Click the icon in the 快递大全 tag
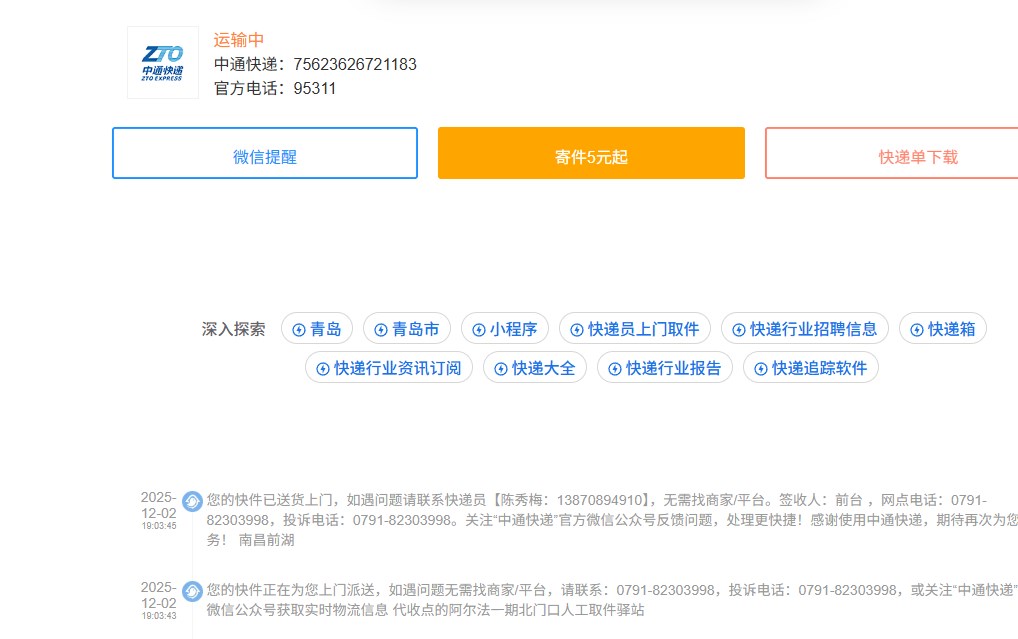The width and height of the screenshot is (1018, 639). click(501, 369)
